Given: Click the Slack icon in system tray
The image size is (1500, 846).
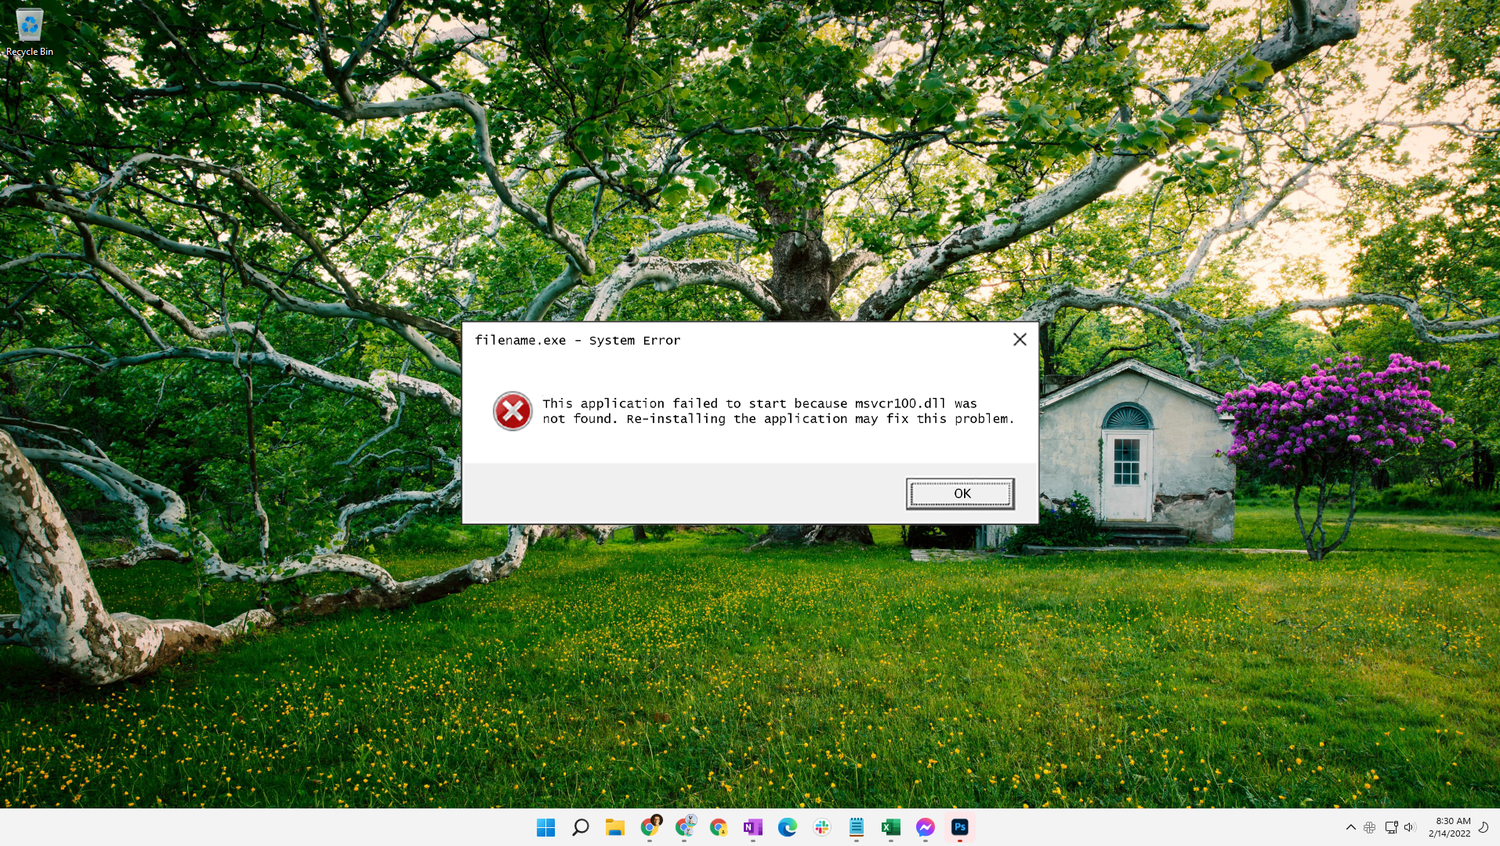Looking at the screenshot, I should pos(1370,827).
